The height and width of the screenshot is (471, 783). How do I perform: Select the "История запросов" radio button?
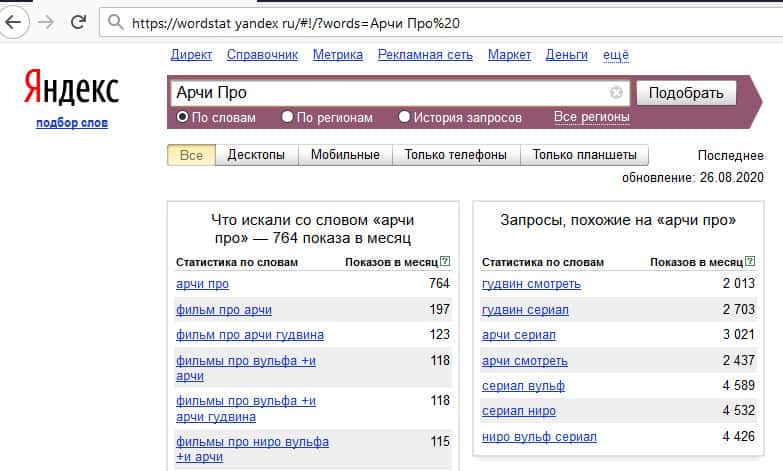[404, 117]
